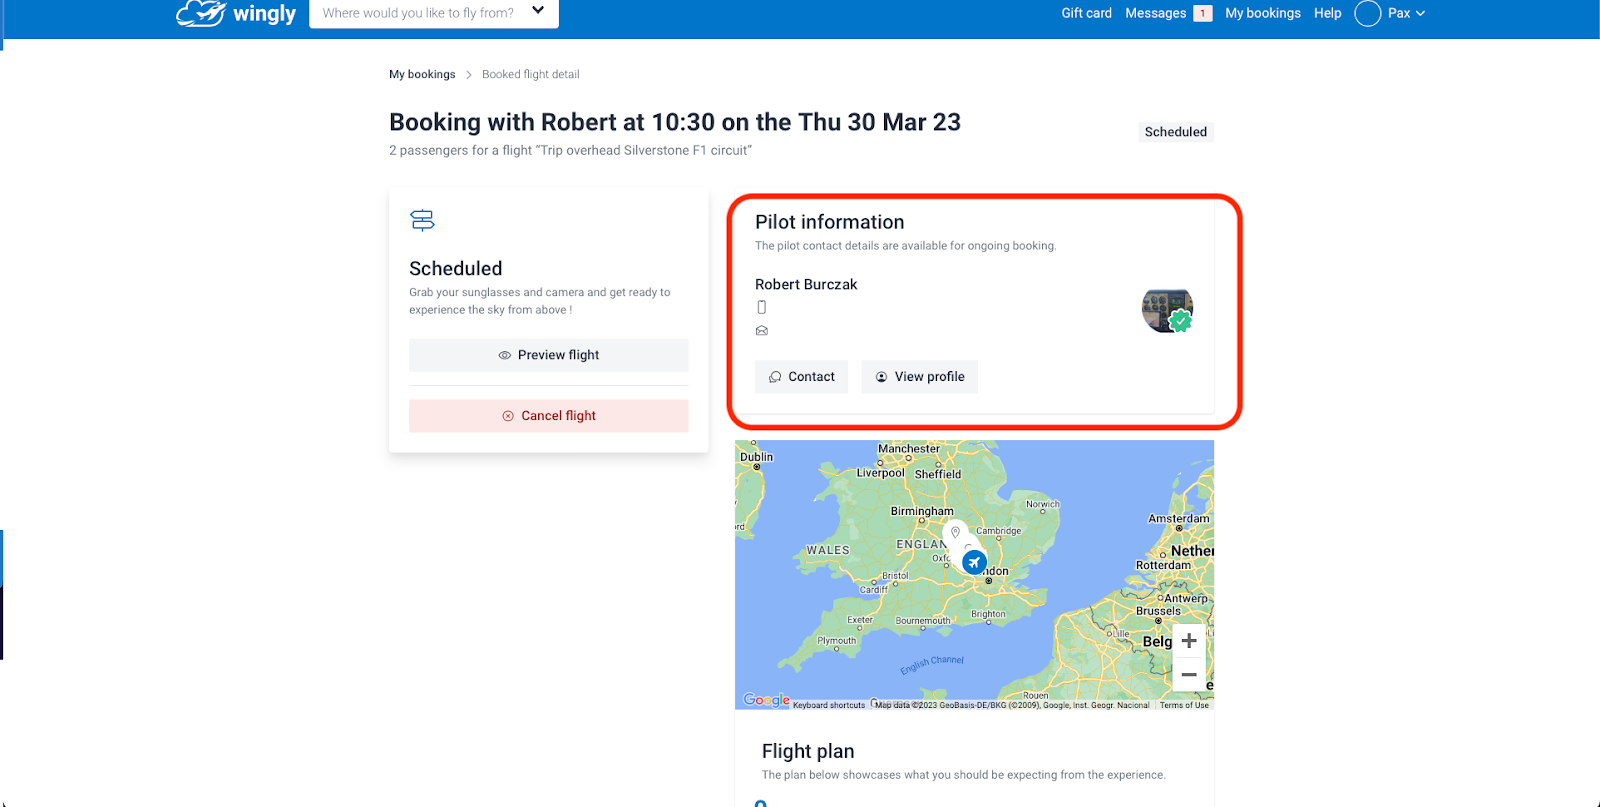
Task: Open the Messages notification badge
Action: (x=1203, y=13)
